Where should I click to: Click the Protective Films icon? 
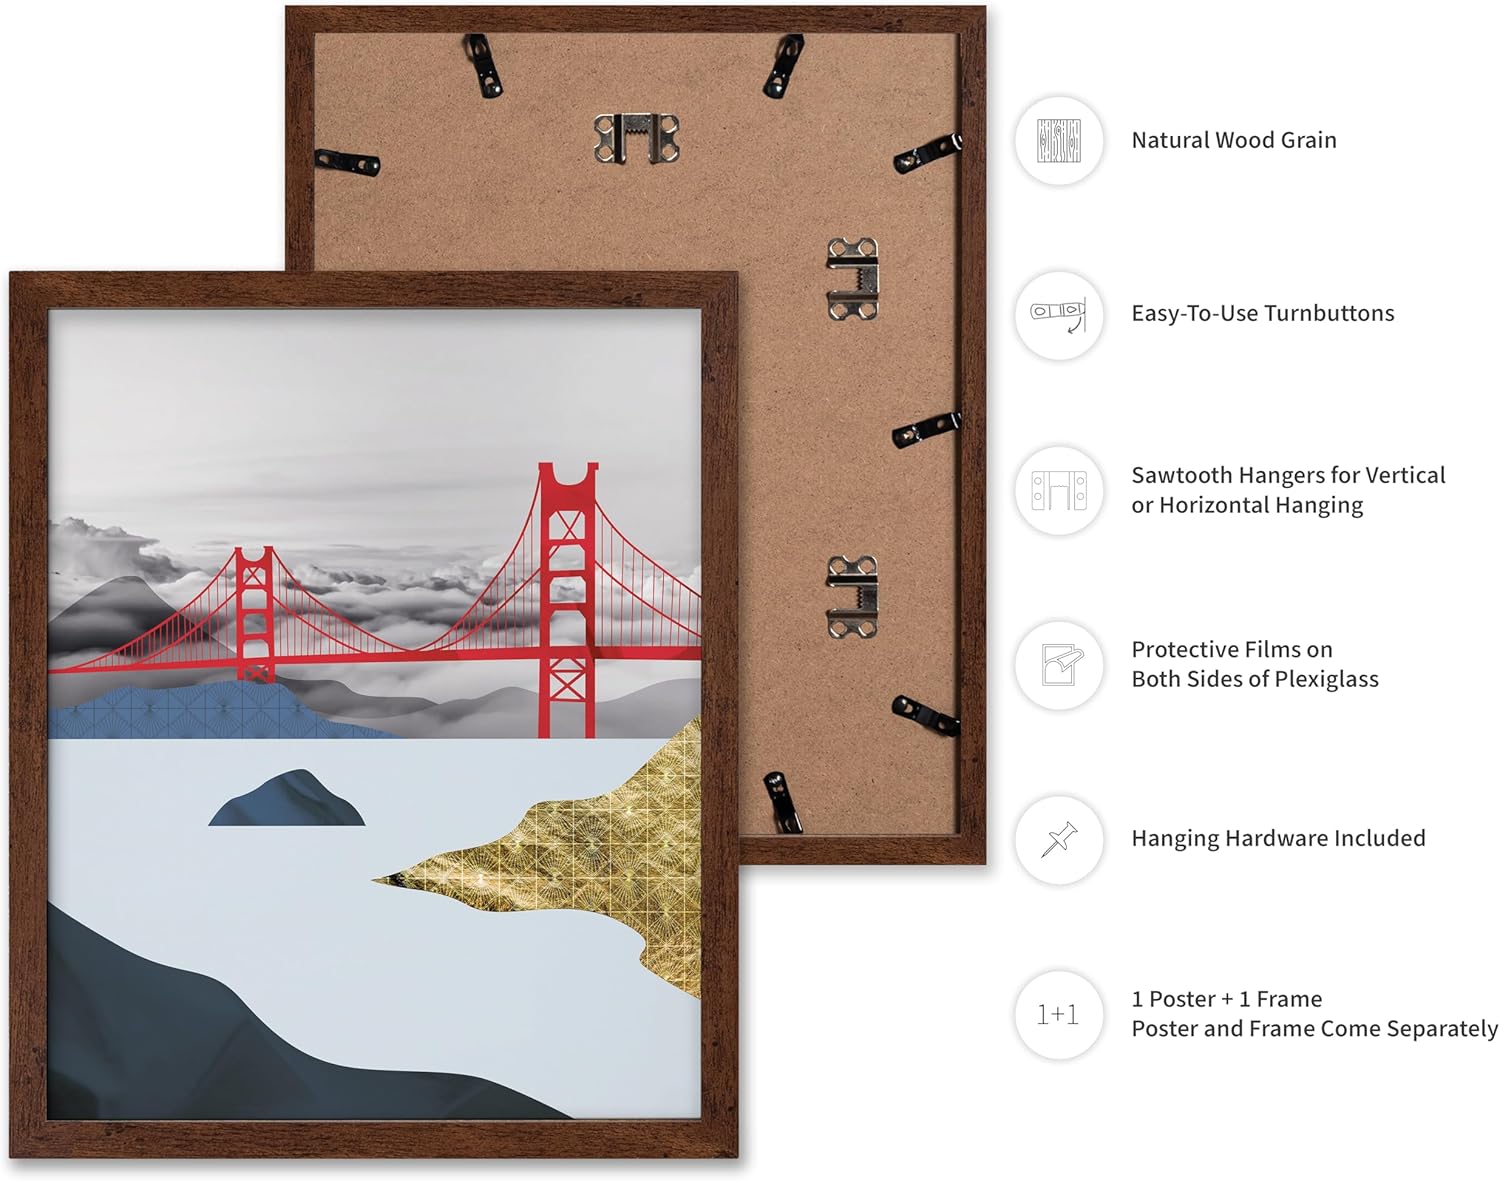1059,665
